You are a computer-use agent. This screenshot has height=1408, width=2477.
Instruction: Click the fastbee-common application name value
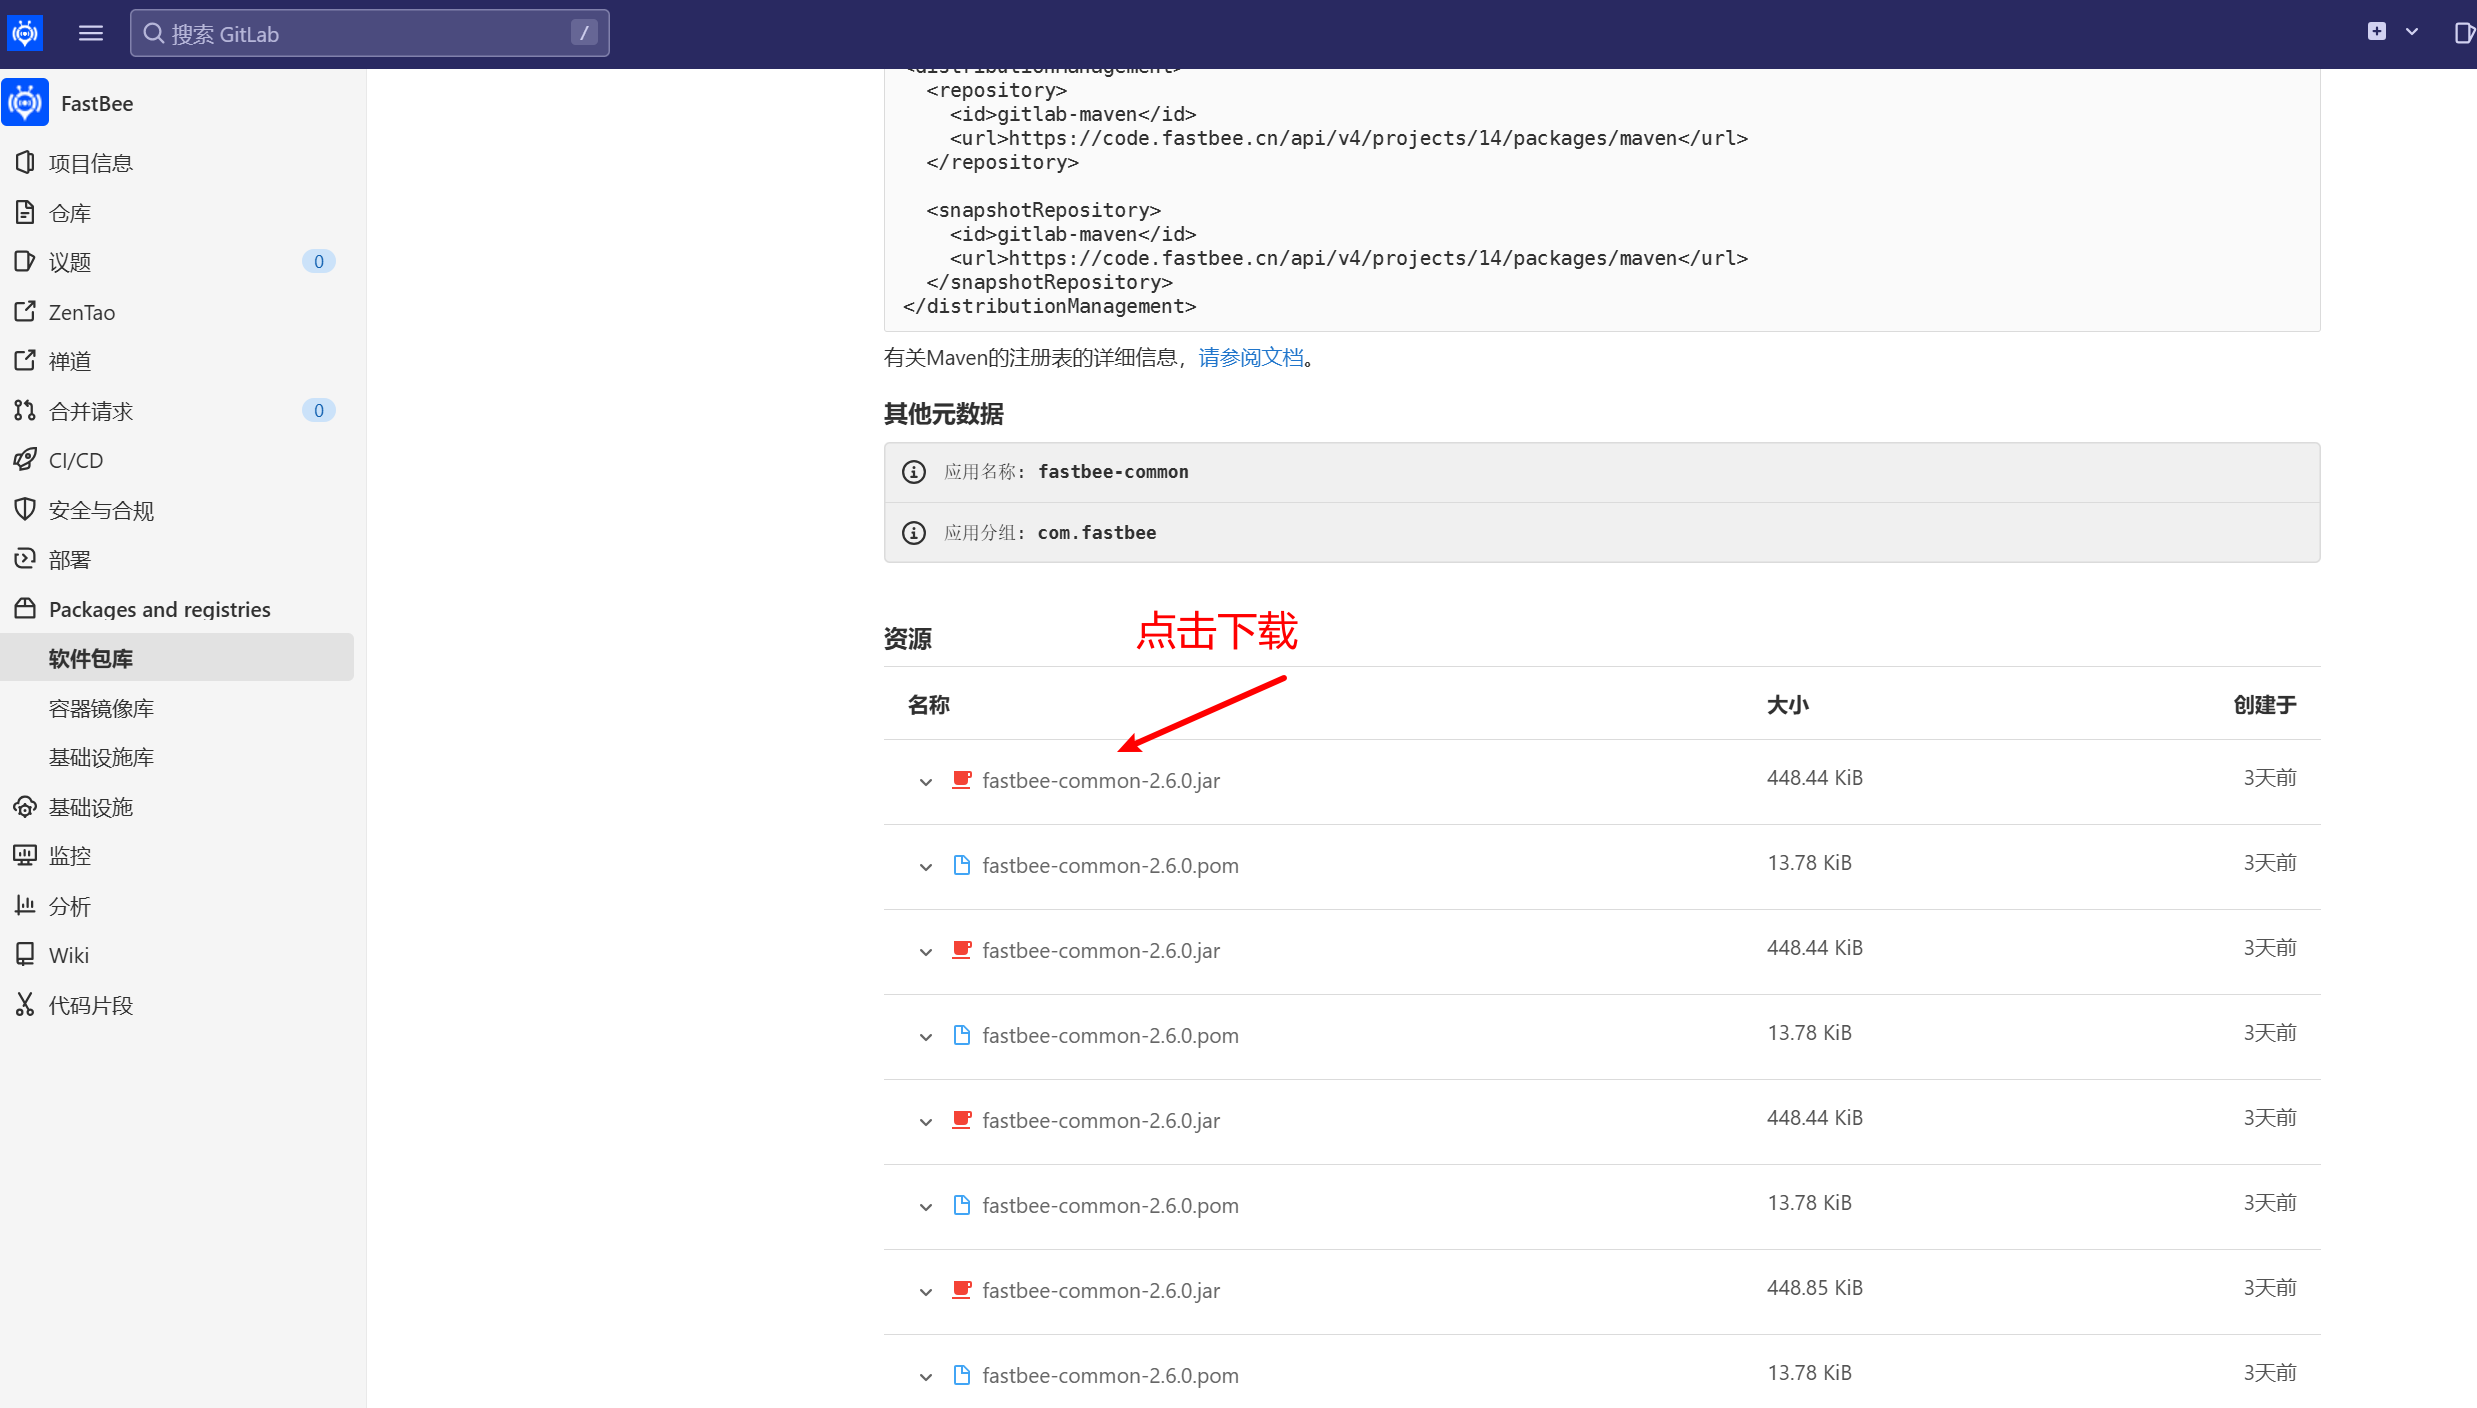tap(1113, 471)
